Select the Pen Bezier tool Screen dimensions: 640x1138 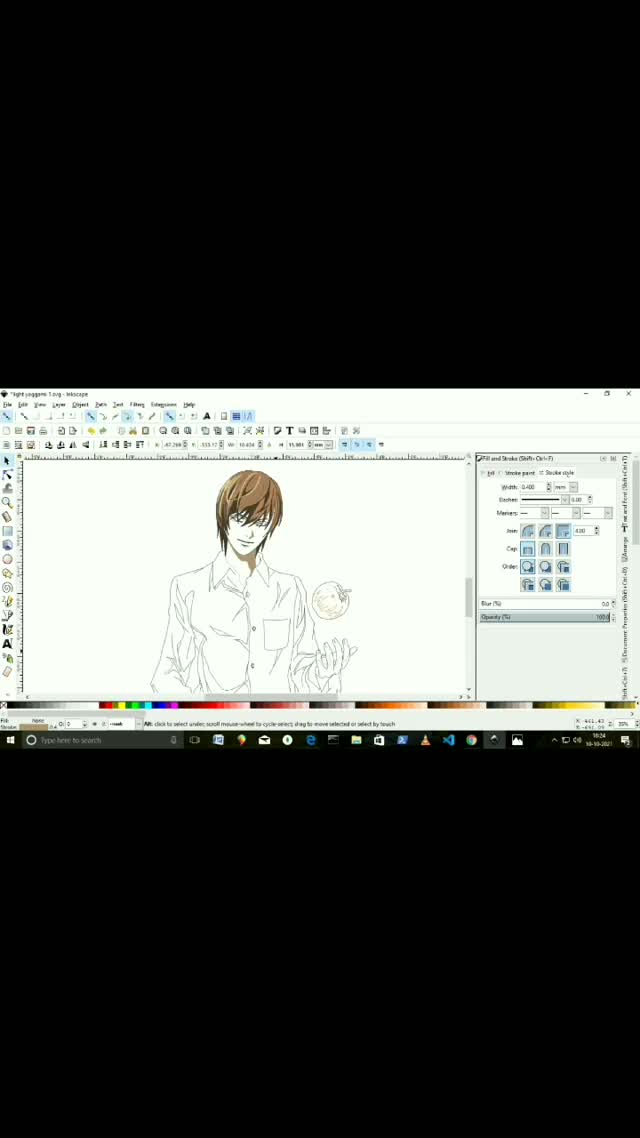(7, 615)
